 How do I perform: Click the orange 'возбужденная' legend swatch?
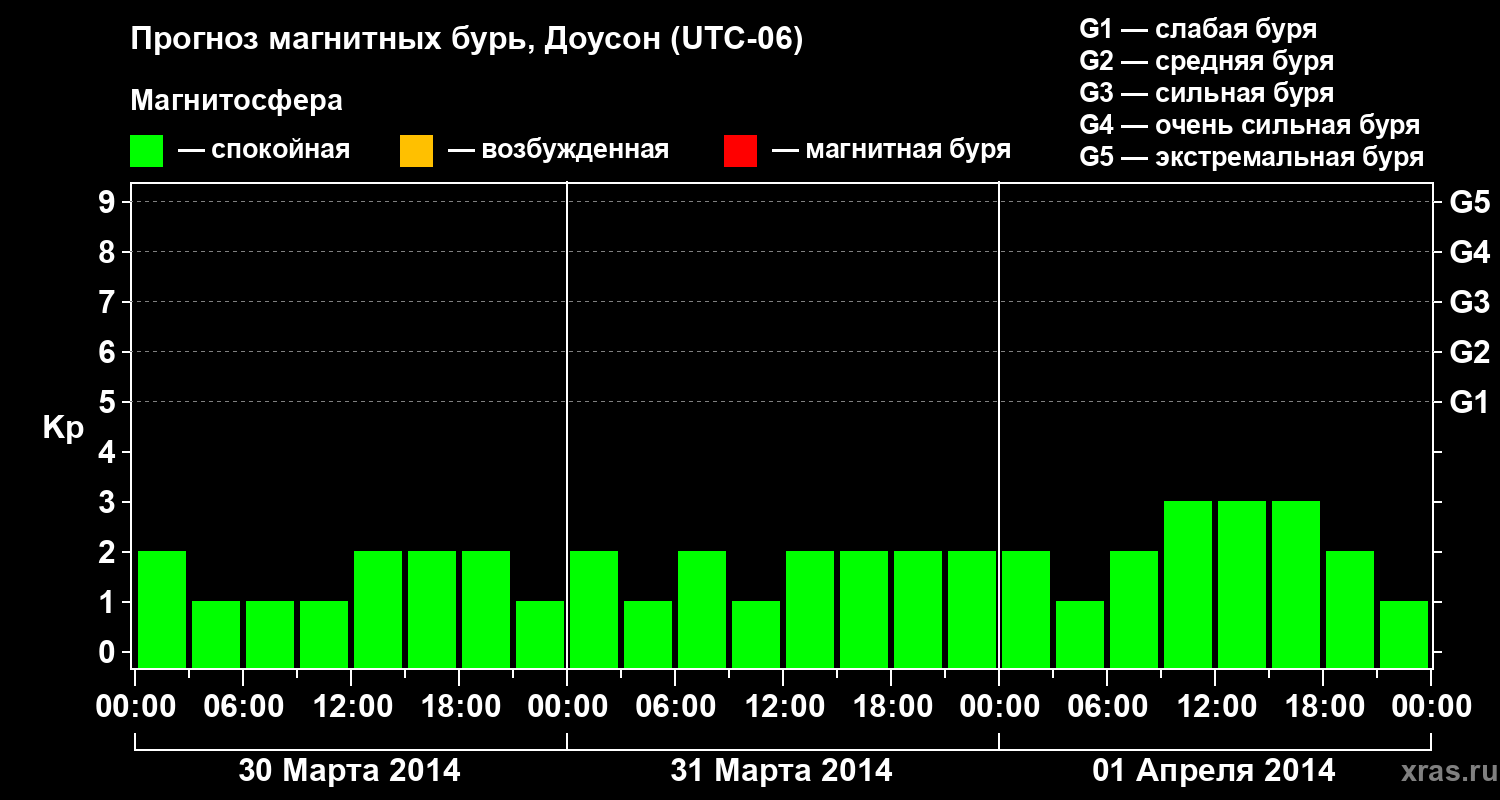[x=416, y=151]
